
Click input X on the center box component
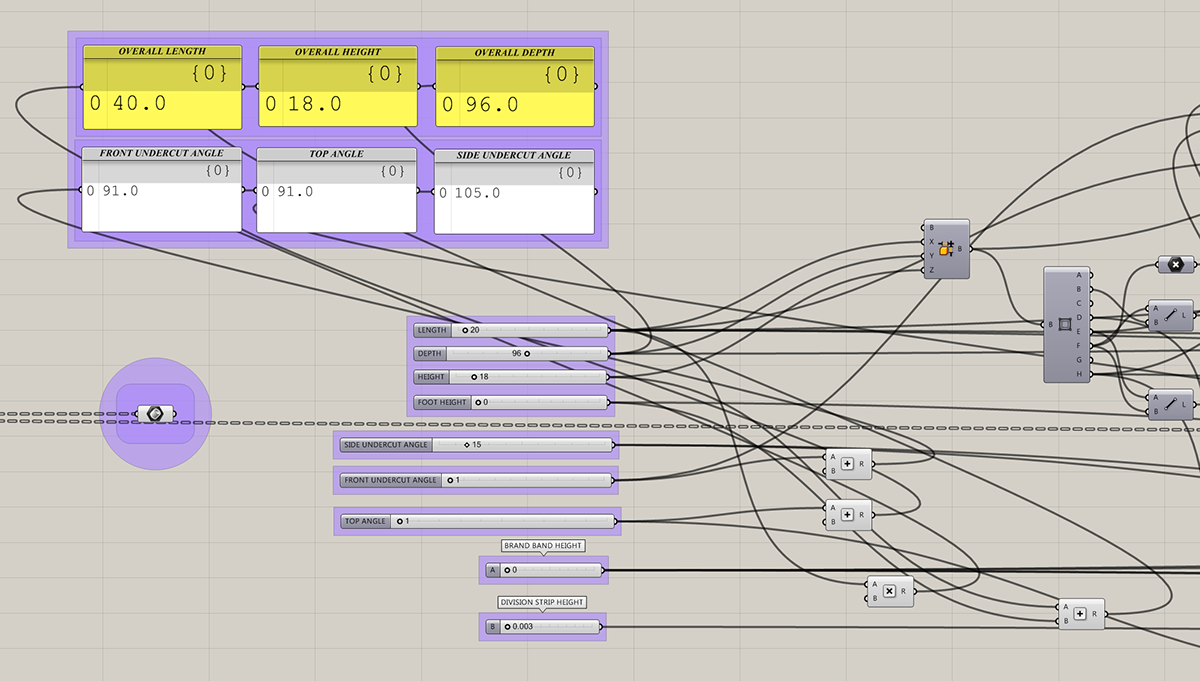point(932,242)
